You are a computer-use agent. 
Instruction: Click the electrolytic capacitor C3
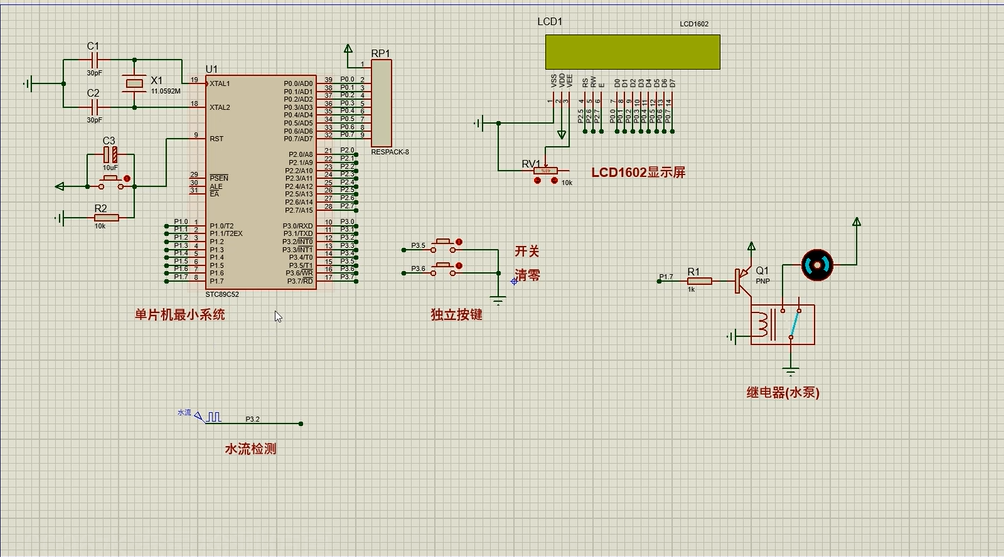pos(110,155)
